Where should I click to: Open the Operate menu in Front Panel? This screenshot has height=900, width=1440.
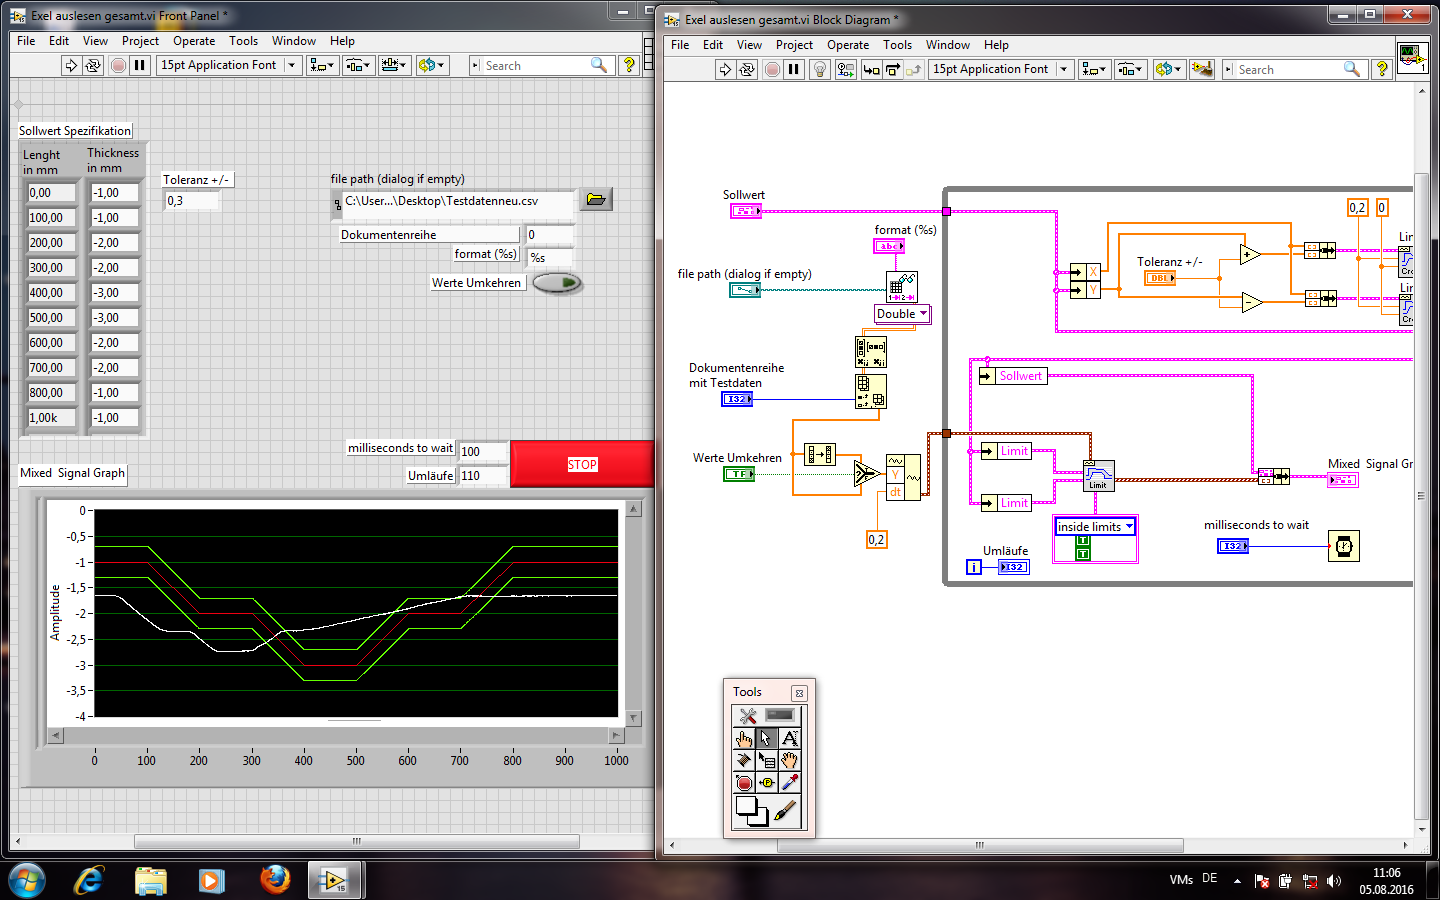click(193, 41)
